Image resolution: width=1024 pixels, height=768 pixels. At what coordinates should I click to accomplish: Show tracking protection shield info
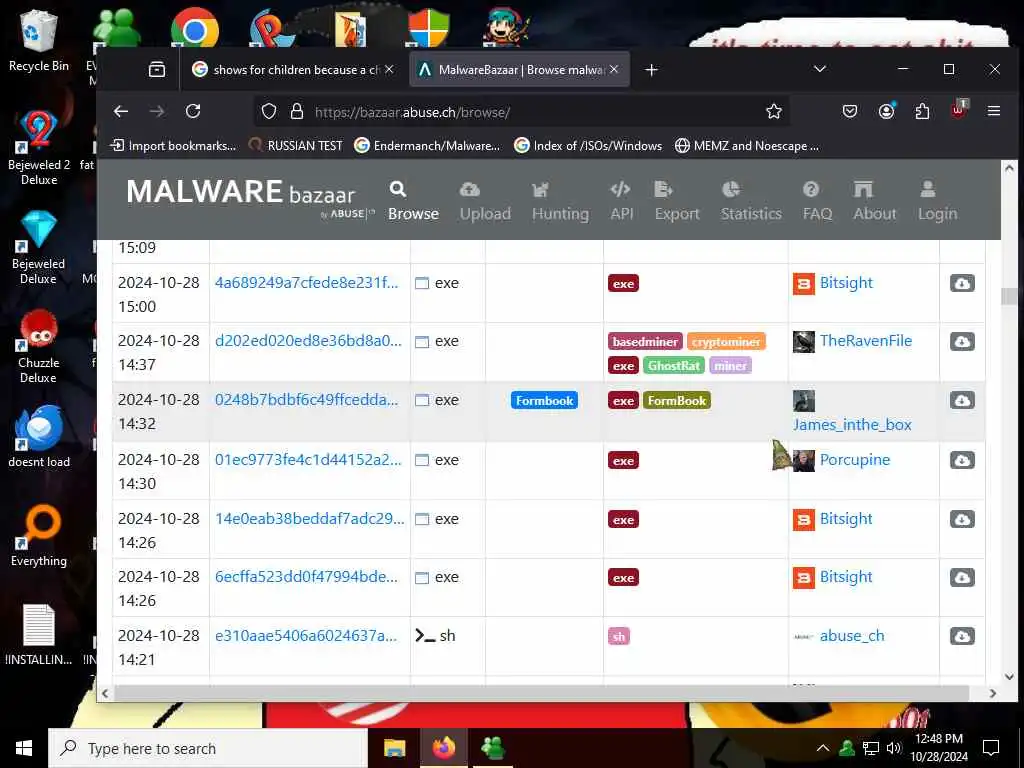click(x=269, y=112)
